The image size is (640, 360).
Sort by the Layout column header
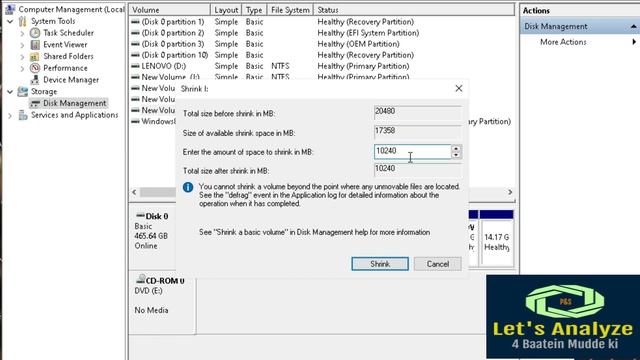coord(226,10)
